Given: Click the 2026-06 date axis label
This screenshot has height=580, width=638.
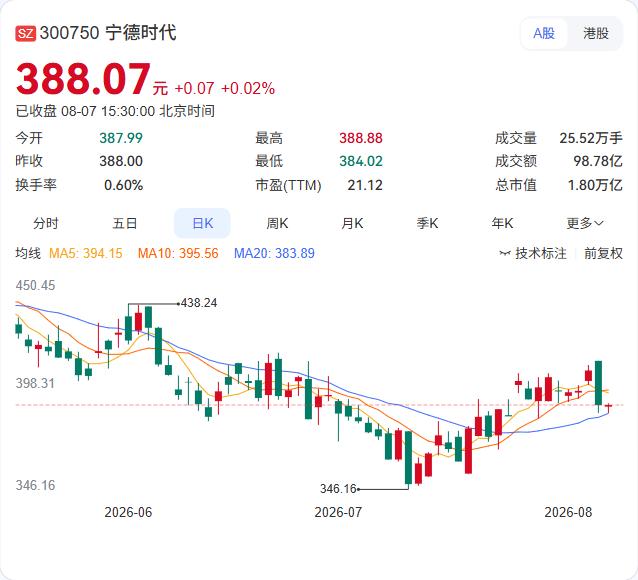Looking at the screenshot, I should click(128, 512).
